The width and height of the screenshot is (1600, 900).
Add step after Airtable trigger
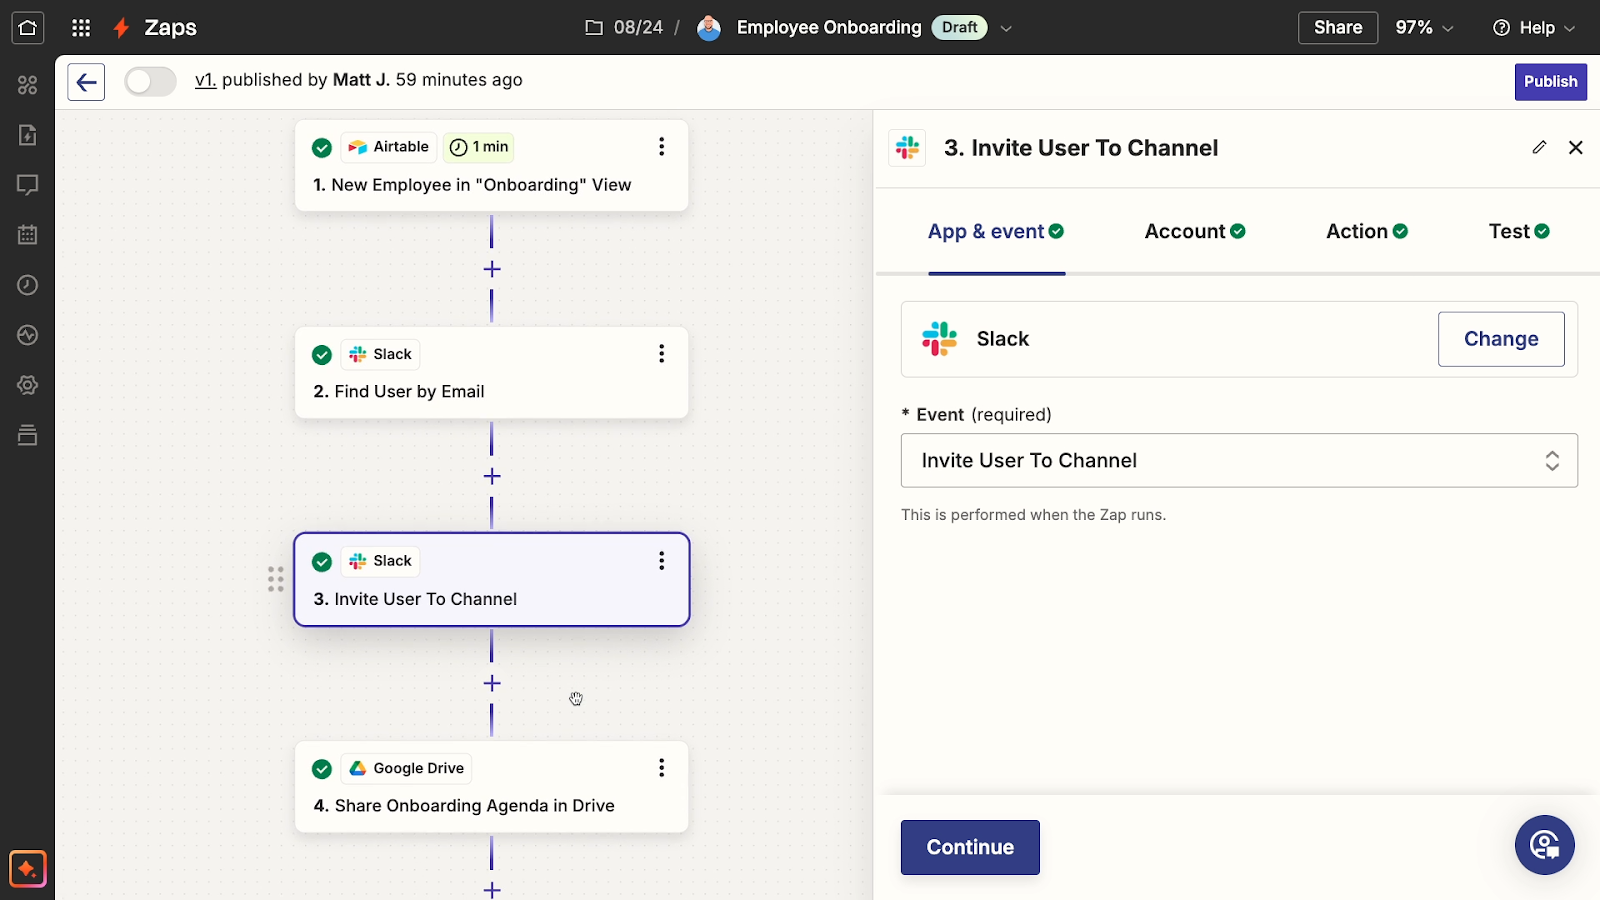click(x=492, y=269)
